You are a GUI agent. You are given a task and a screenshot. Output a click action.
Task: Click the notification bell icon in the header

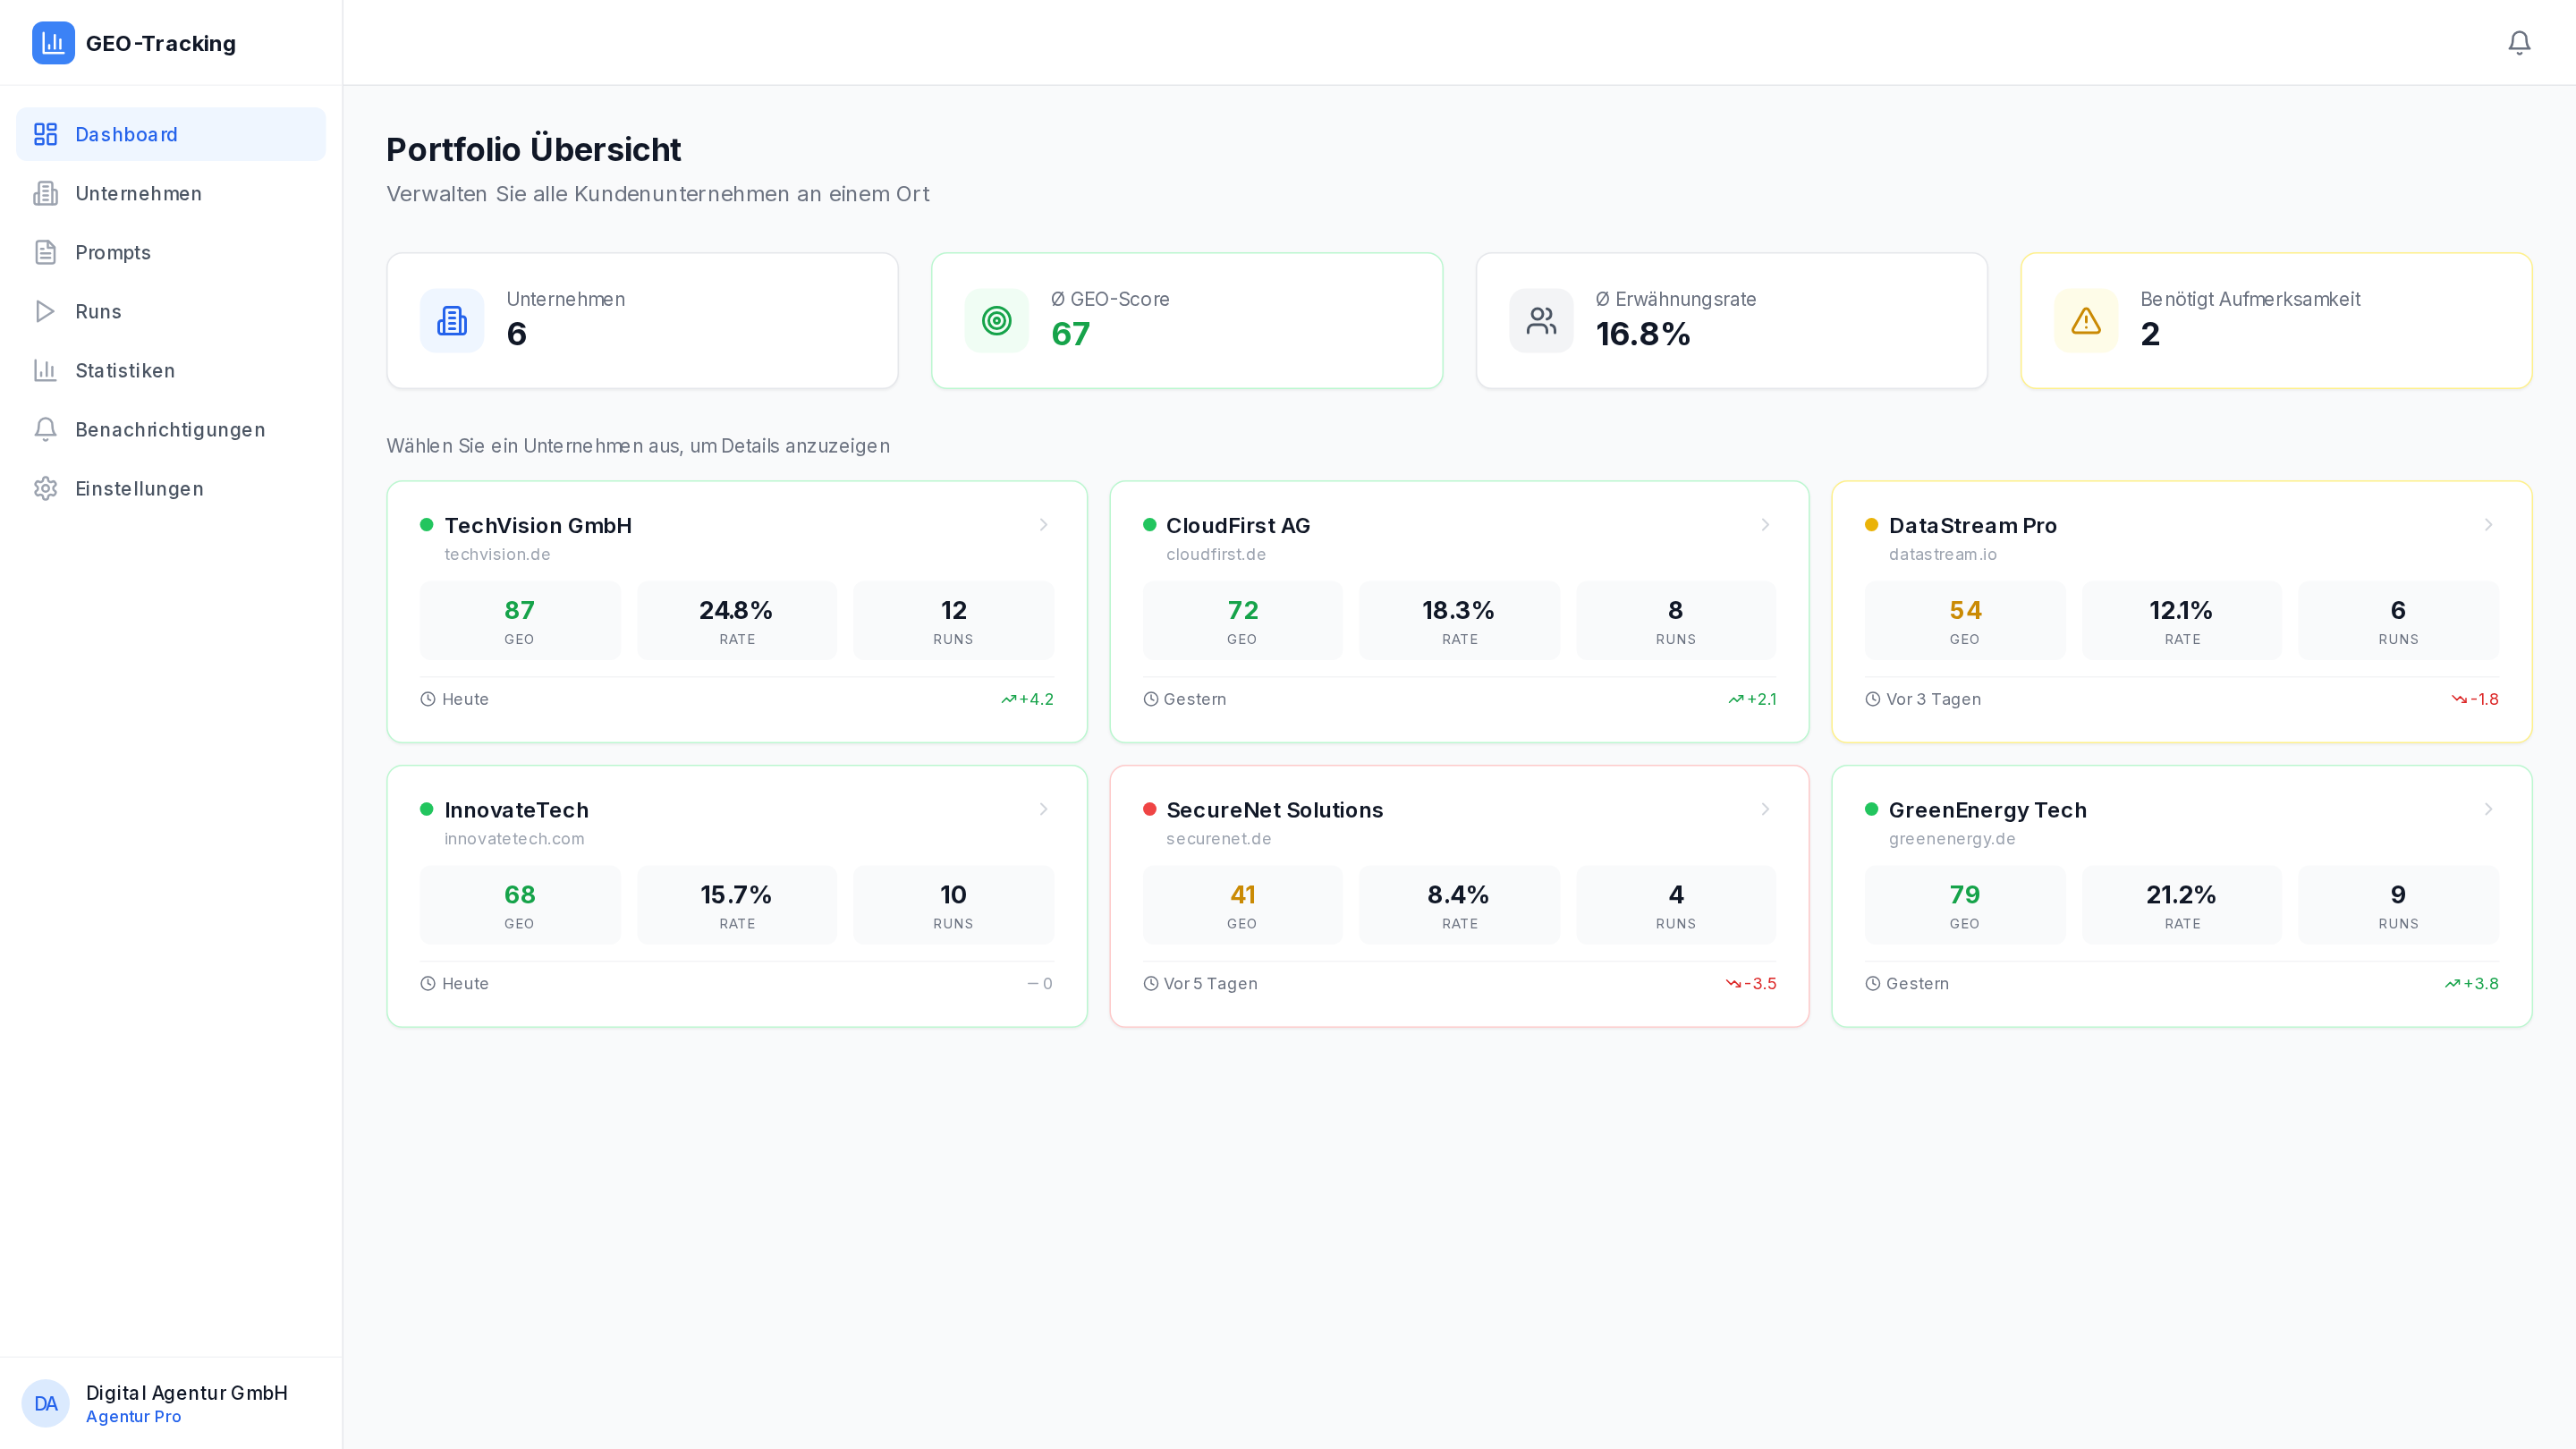coord(2518,42)
